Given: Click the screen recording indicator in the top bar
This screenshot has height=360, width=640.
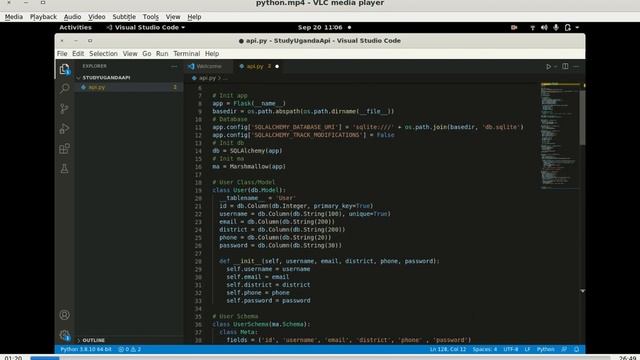Looking at the screenshot, I should tap(514, 27).
